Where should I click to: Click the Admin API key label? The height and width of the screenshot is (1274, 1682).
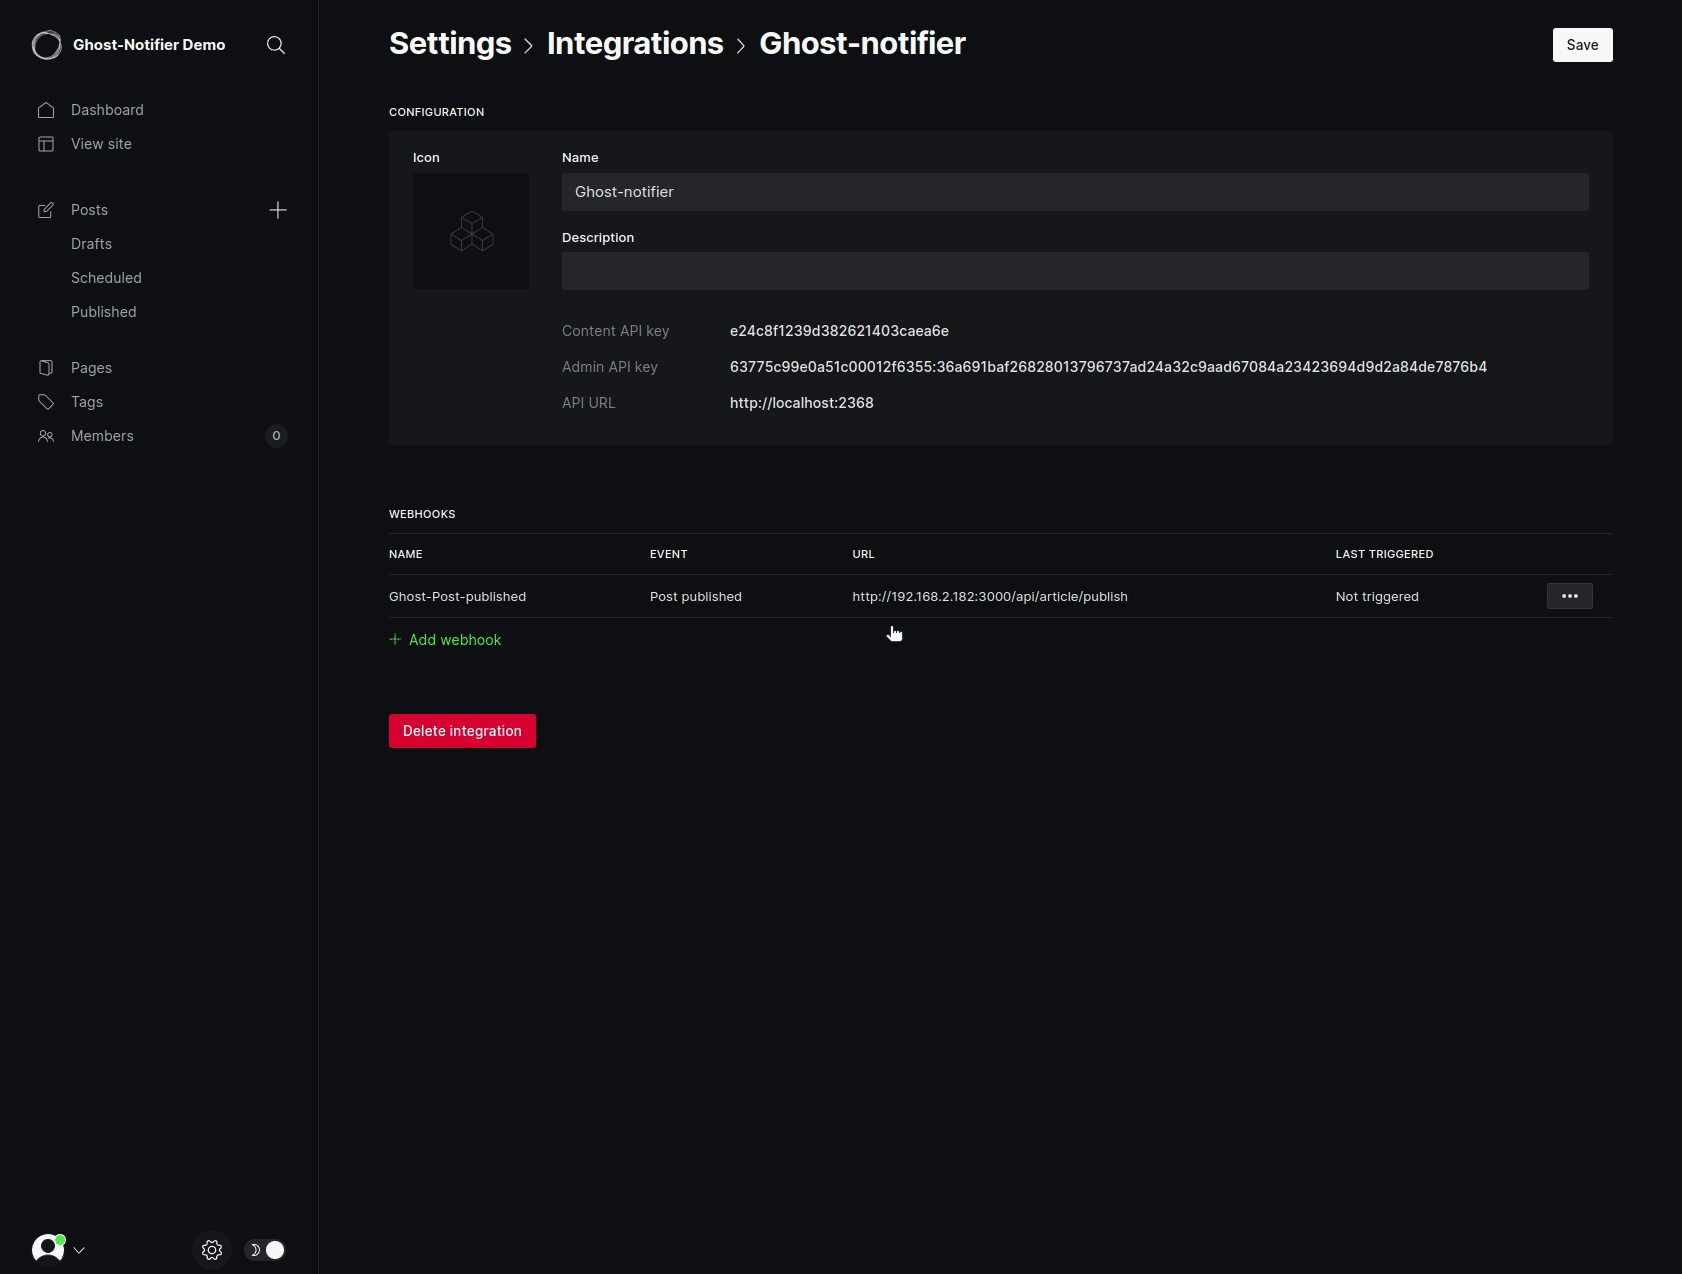(x=610, y=367)
